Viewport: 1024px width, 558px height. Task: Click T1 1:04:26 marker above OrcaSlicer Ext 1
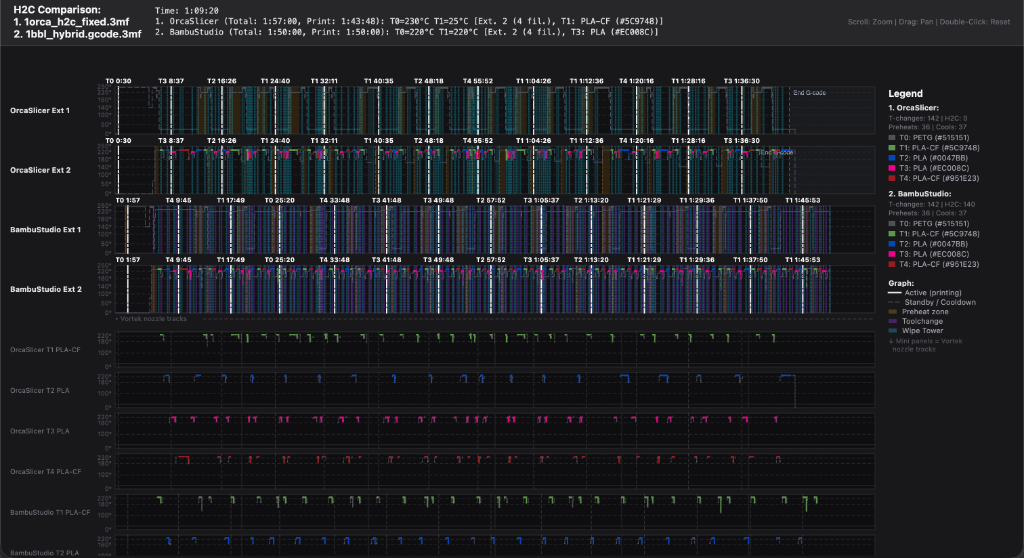[534, 81]
